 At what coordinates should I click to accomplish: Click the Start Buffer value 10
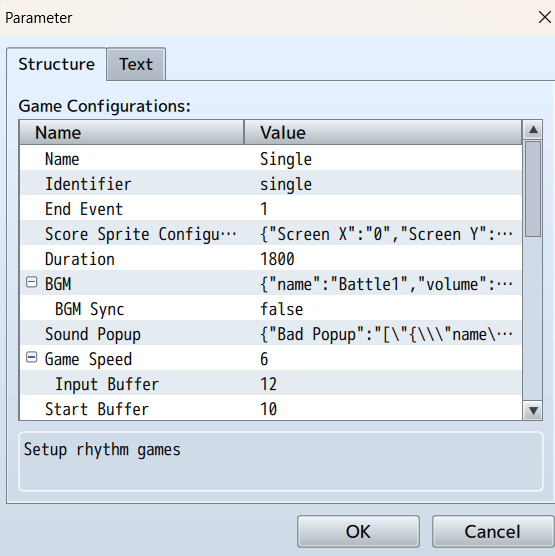pos(268,409)
